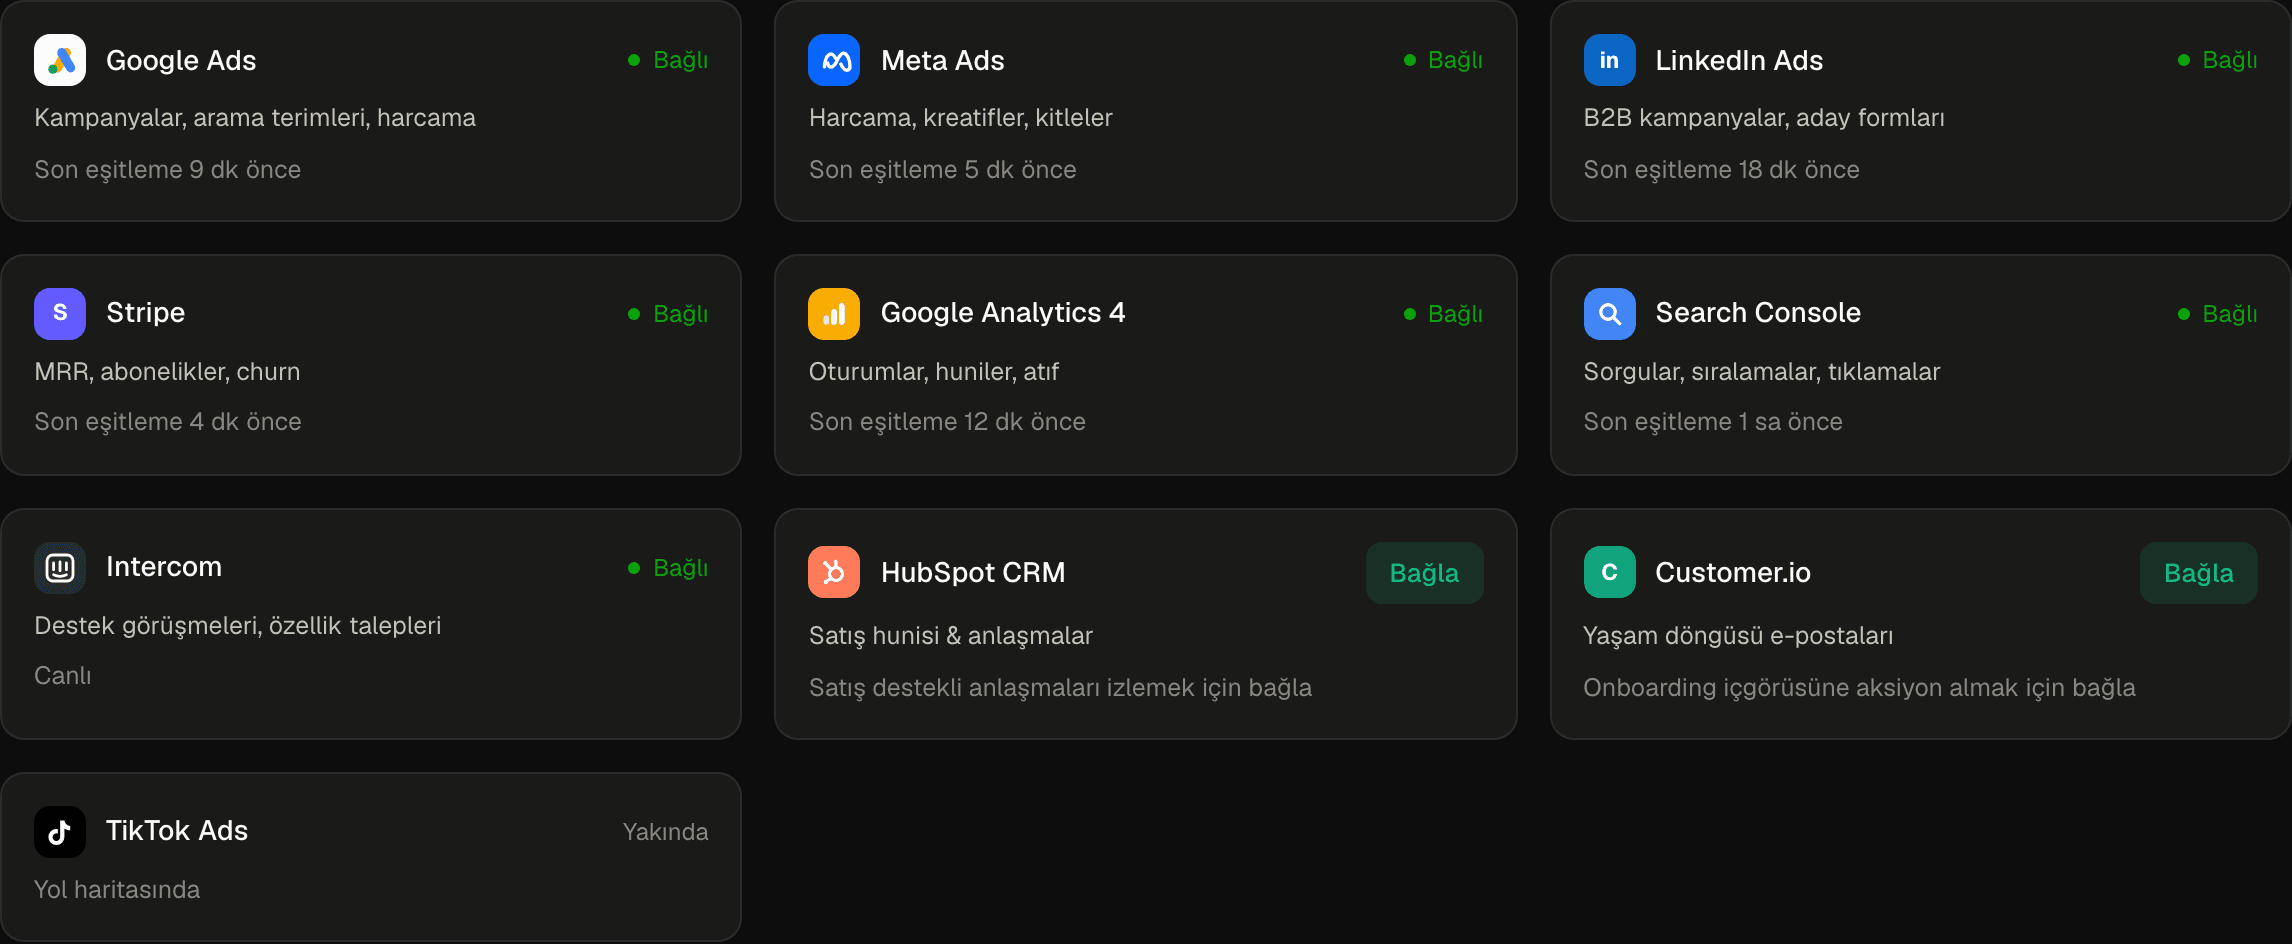Click 'Harcama, kreatifler, kitleler' description

[x=961, y=118]
